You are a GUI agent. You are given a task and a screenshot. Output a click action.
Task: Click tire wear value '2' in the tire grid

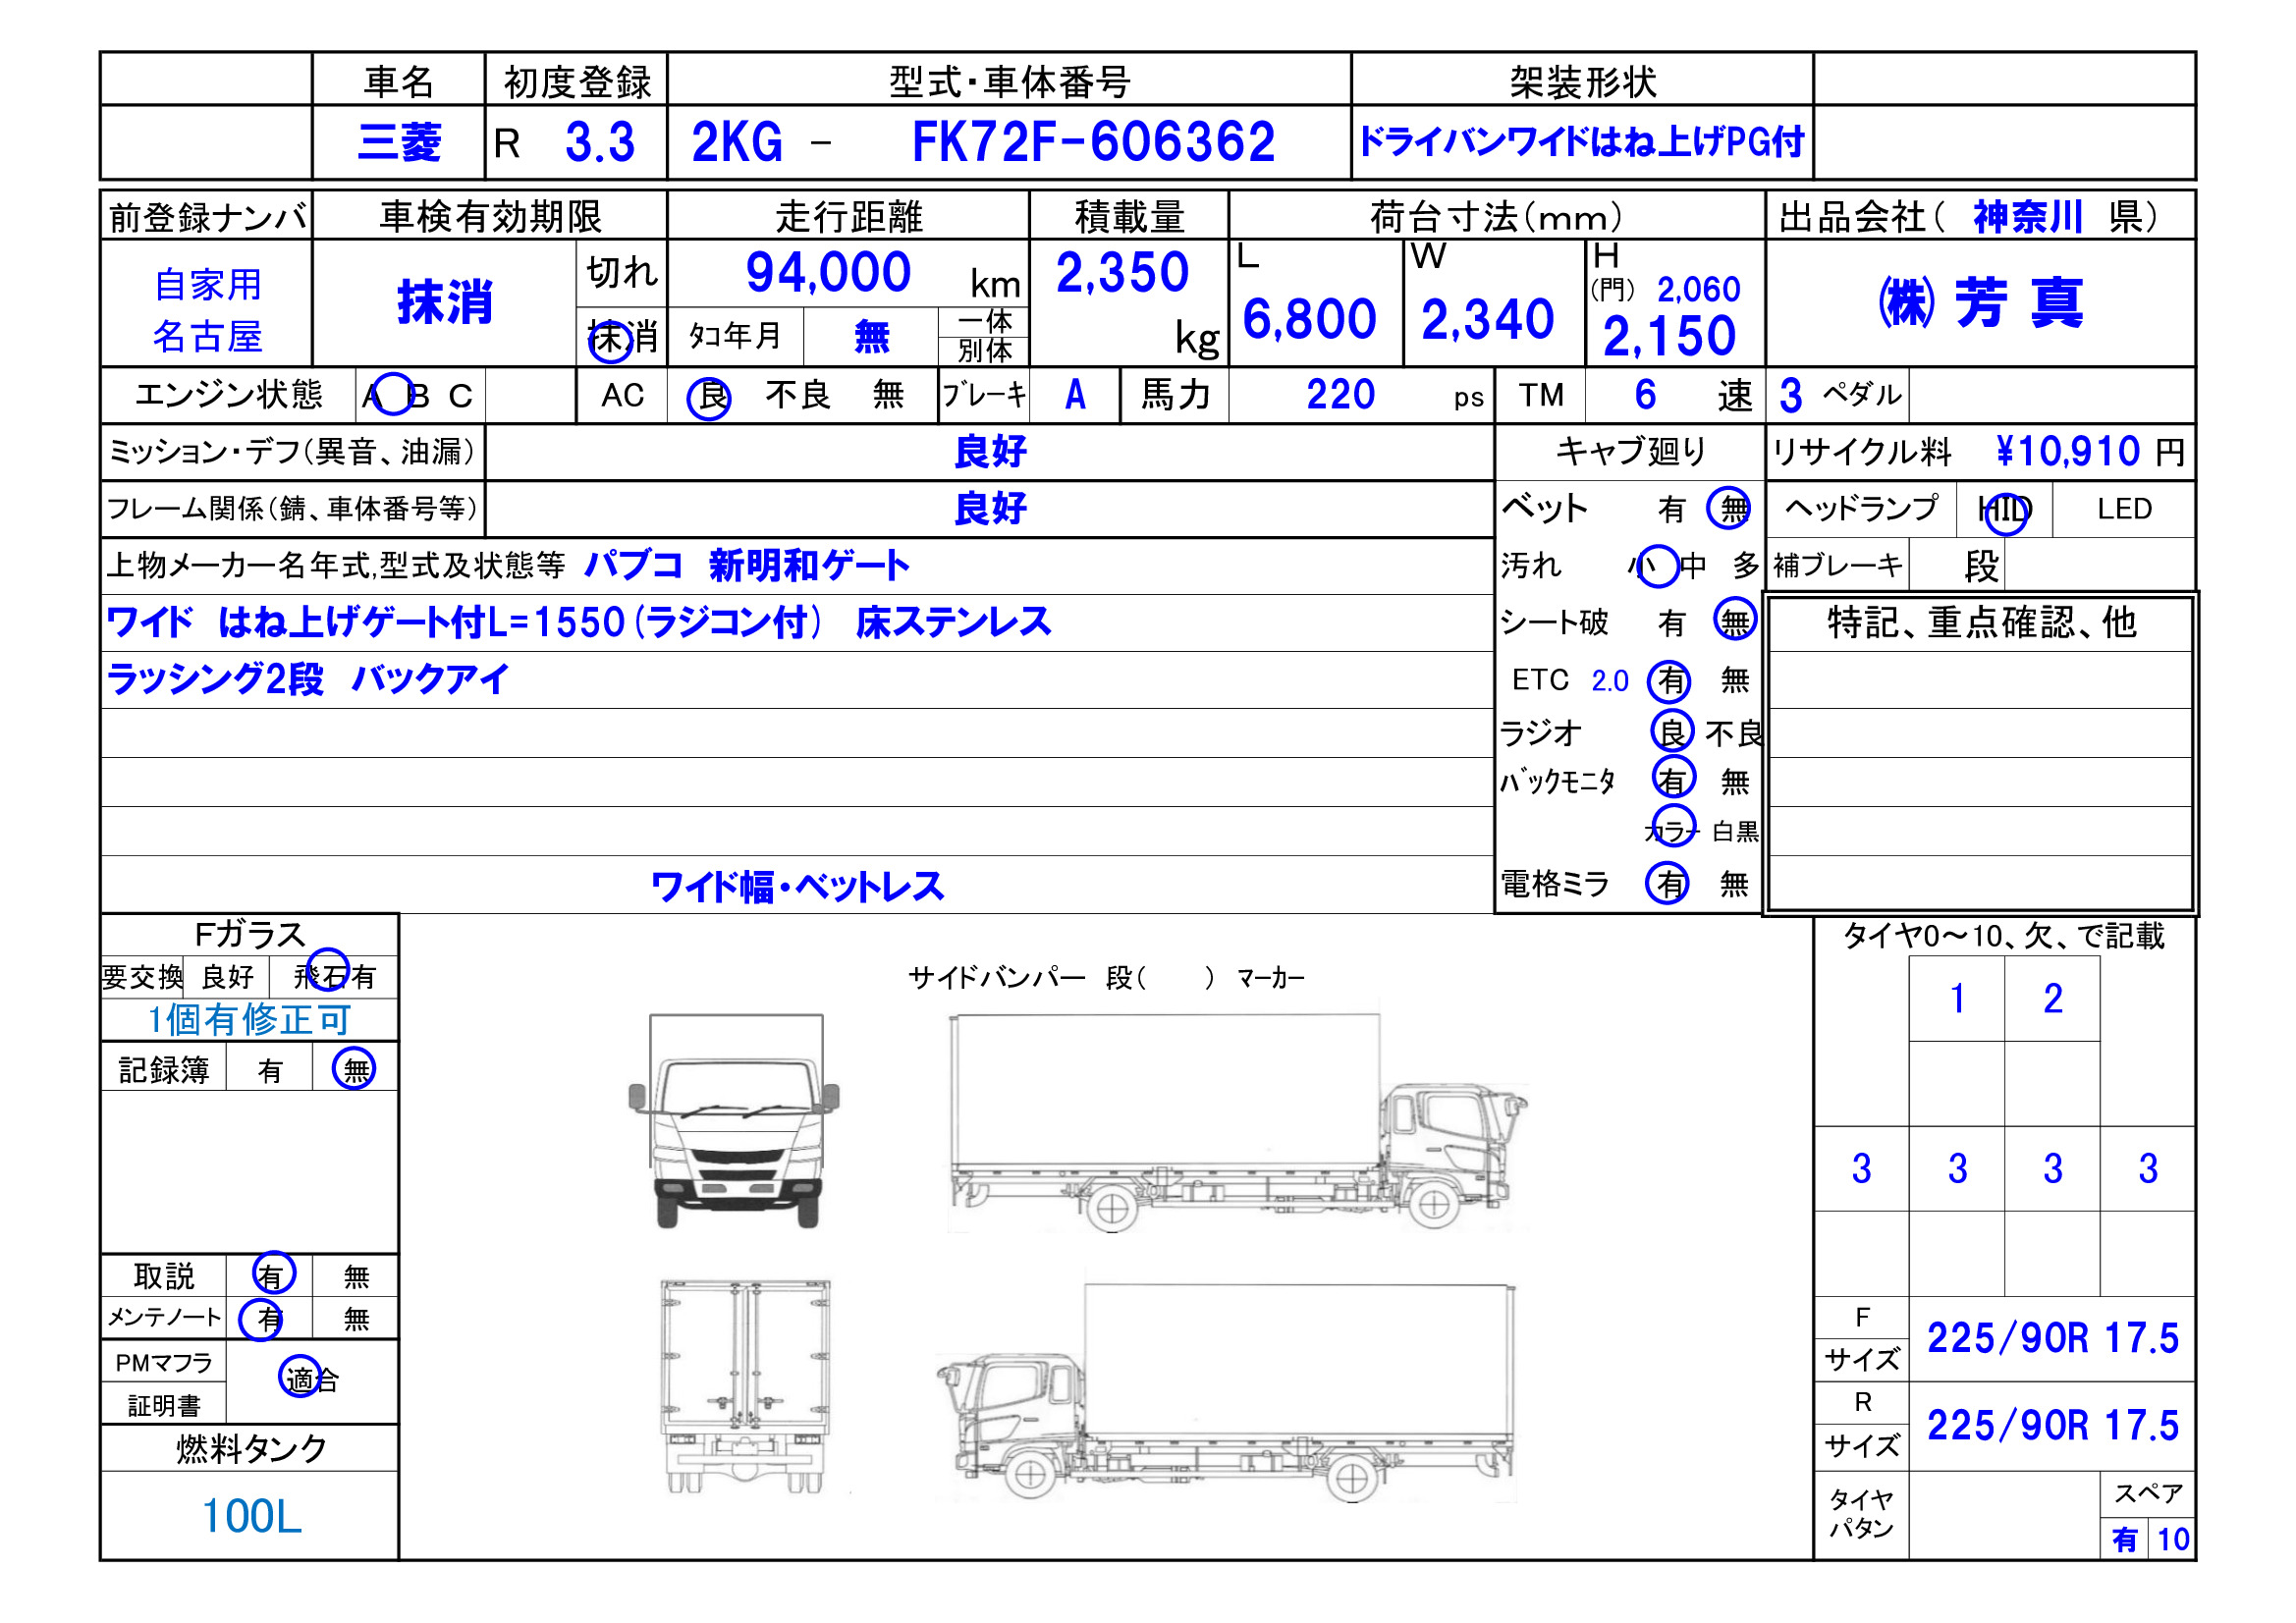coord(2053,998)
